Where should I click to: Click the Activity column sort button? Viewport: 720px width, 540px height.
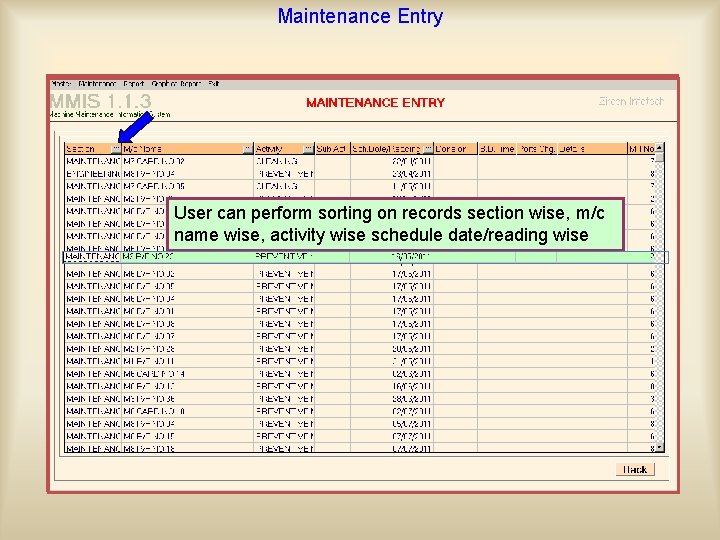[309, 149]
